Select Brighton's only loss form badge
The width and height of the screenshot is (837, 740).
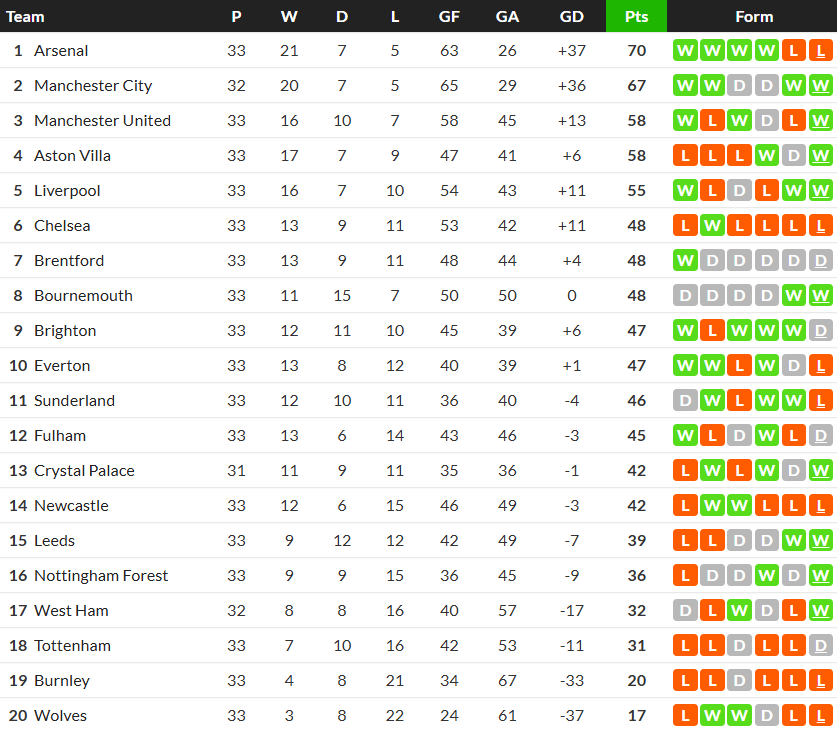pyautogui.click(x=713, y=330)
